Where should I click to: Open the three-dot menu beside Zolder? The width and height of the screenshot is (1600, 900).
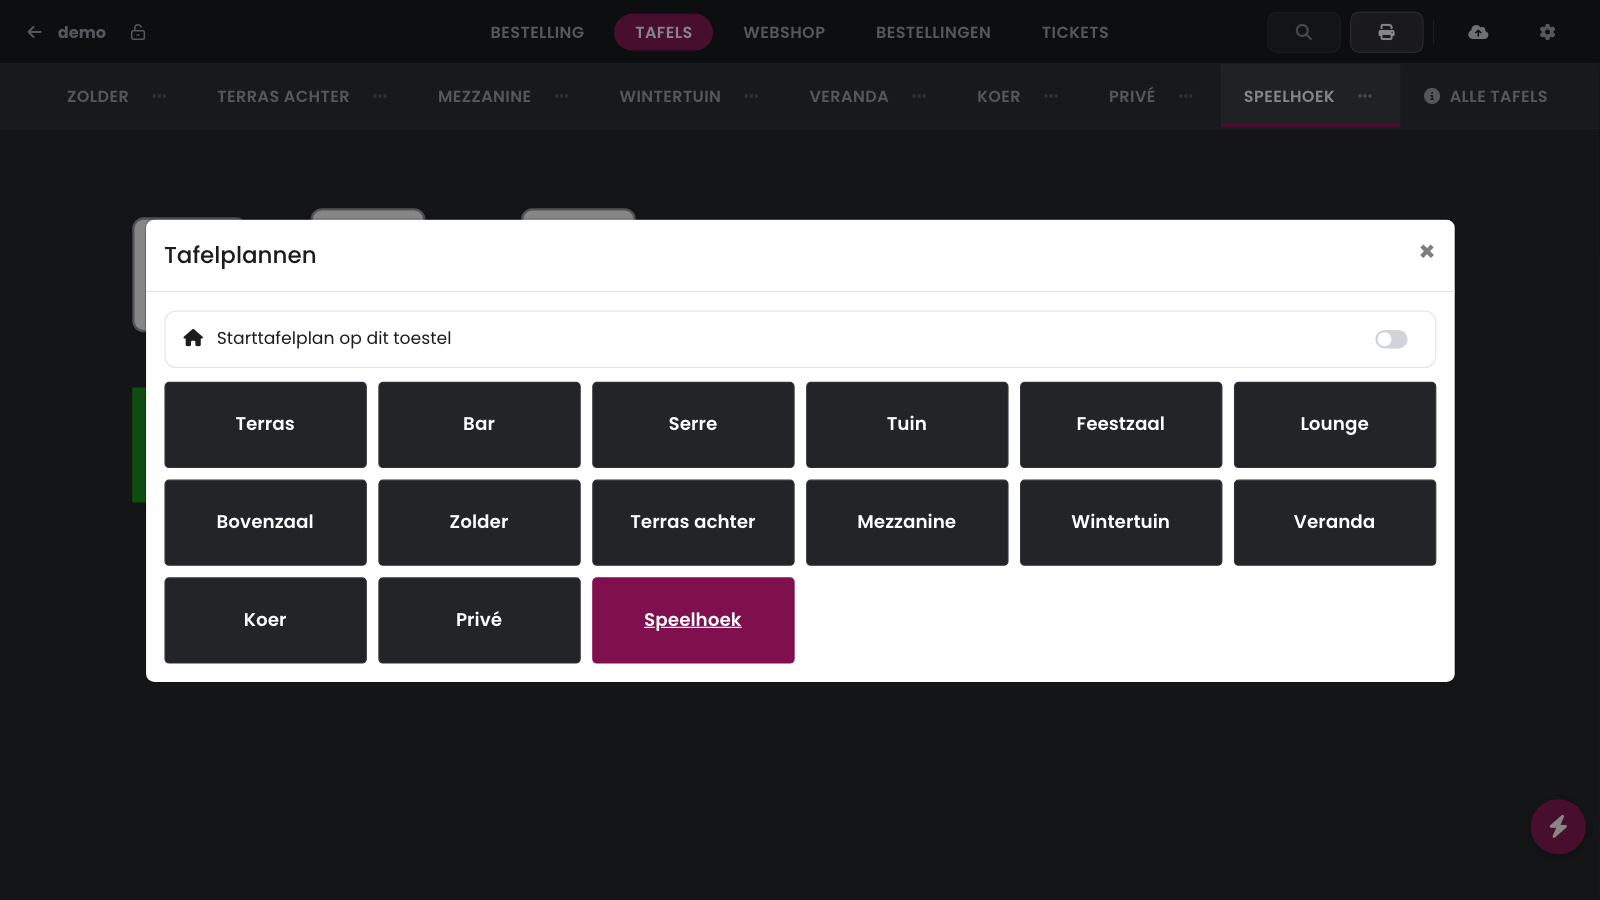pos(159,96)
